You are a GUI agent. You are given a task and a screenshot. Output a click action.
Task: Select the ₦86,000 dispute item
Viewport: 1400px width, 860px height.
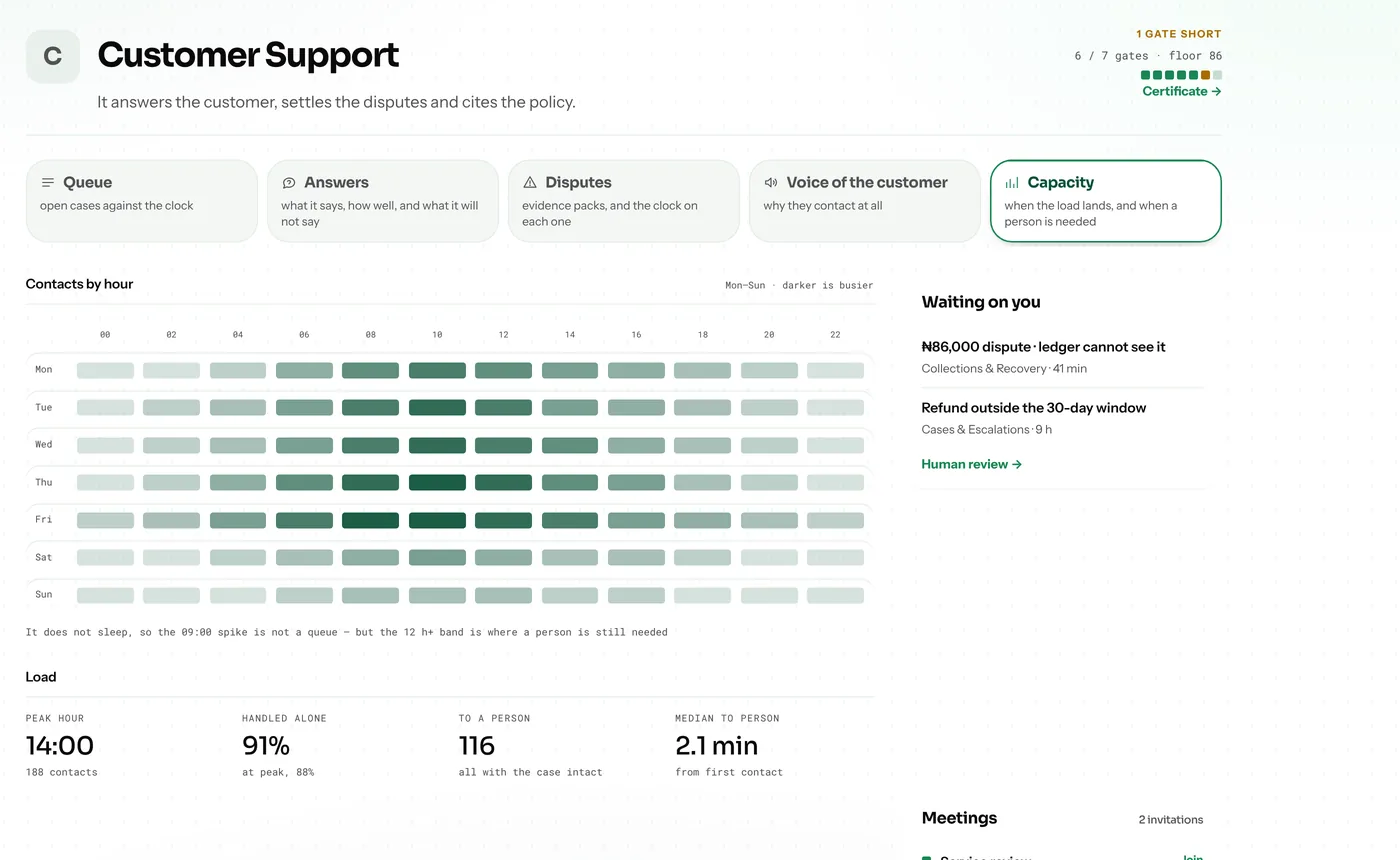click(x=1063, y=357)
